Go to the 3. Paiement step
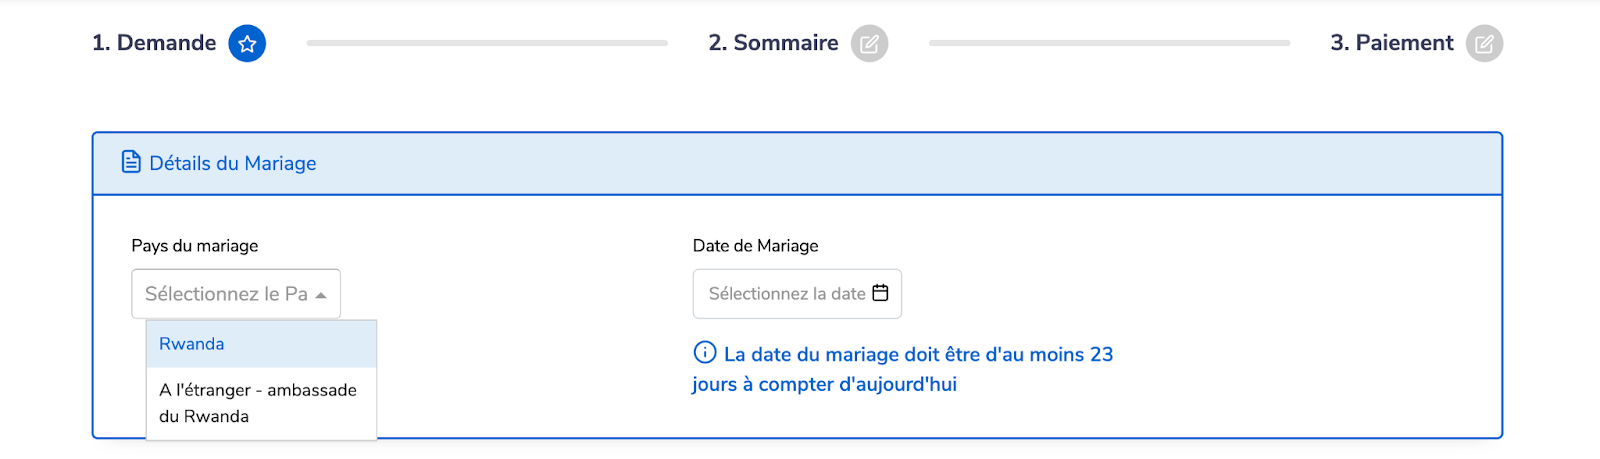Image resolution: width=1600 pixels, height=459 pixels. (1391, 43)
